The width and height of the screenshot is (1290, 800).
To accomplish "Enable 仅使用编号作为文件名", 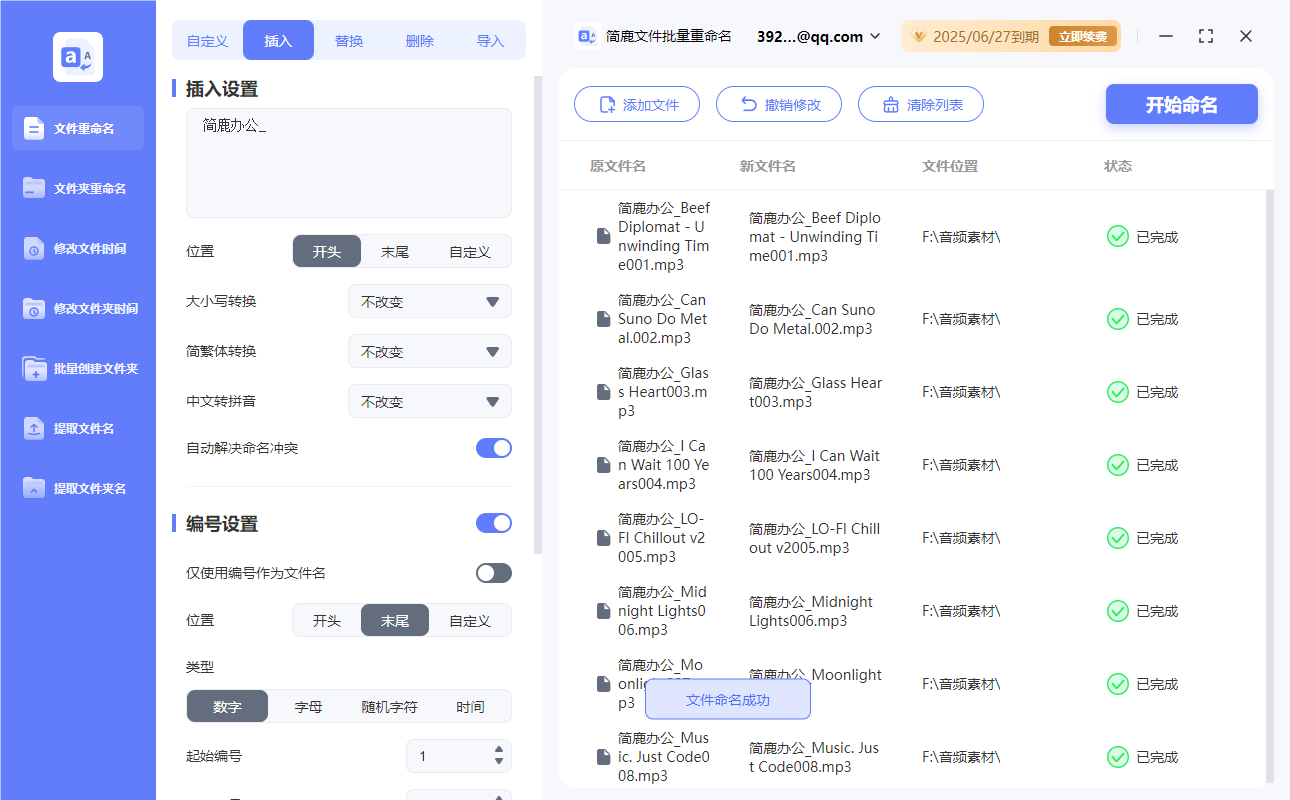I will pos(493,572).
